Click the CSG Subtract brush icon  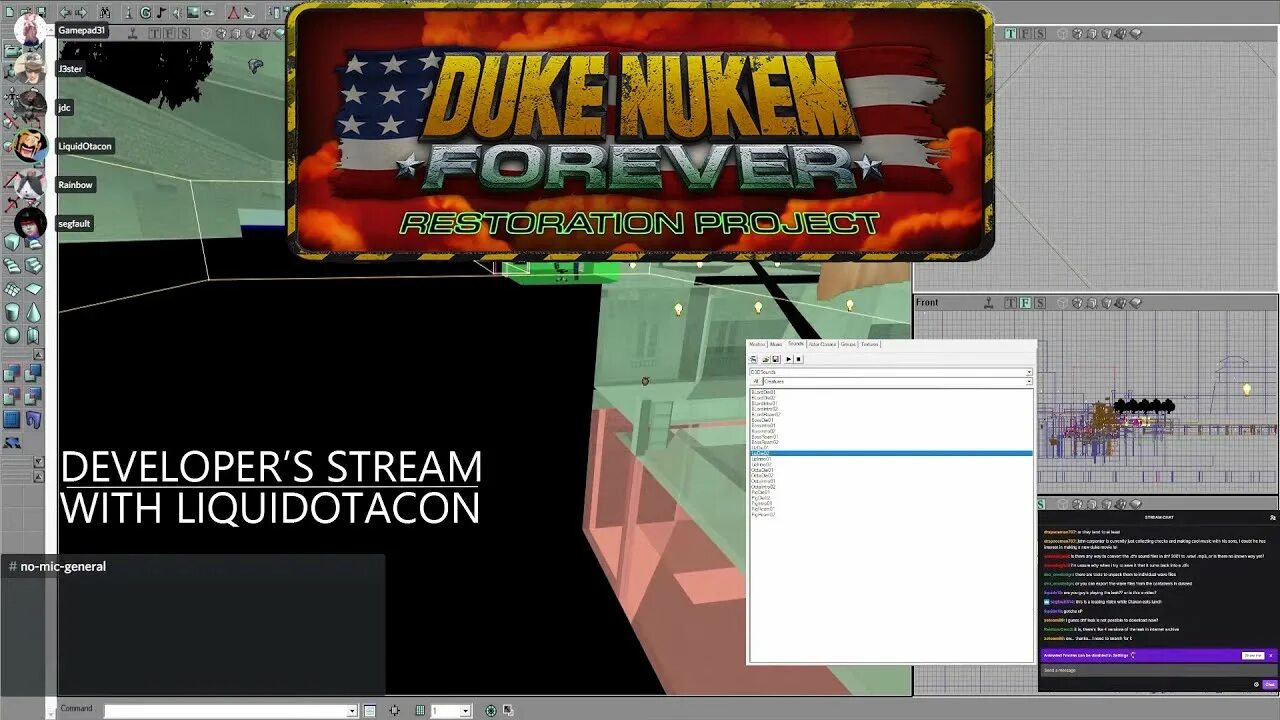coord(33,372)
